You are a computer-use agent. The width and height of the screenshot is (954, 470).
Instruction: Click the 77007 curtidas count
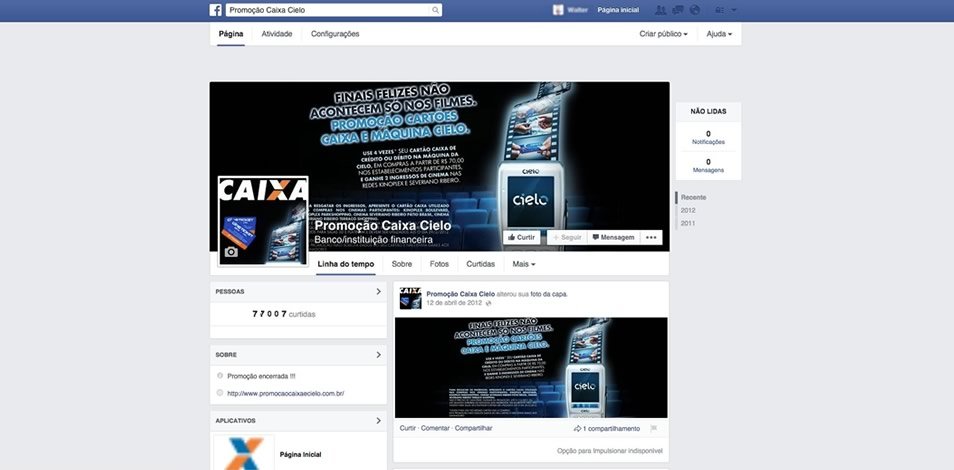(x=284, y=314)
